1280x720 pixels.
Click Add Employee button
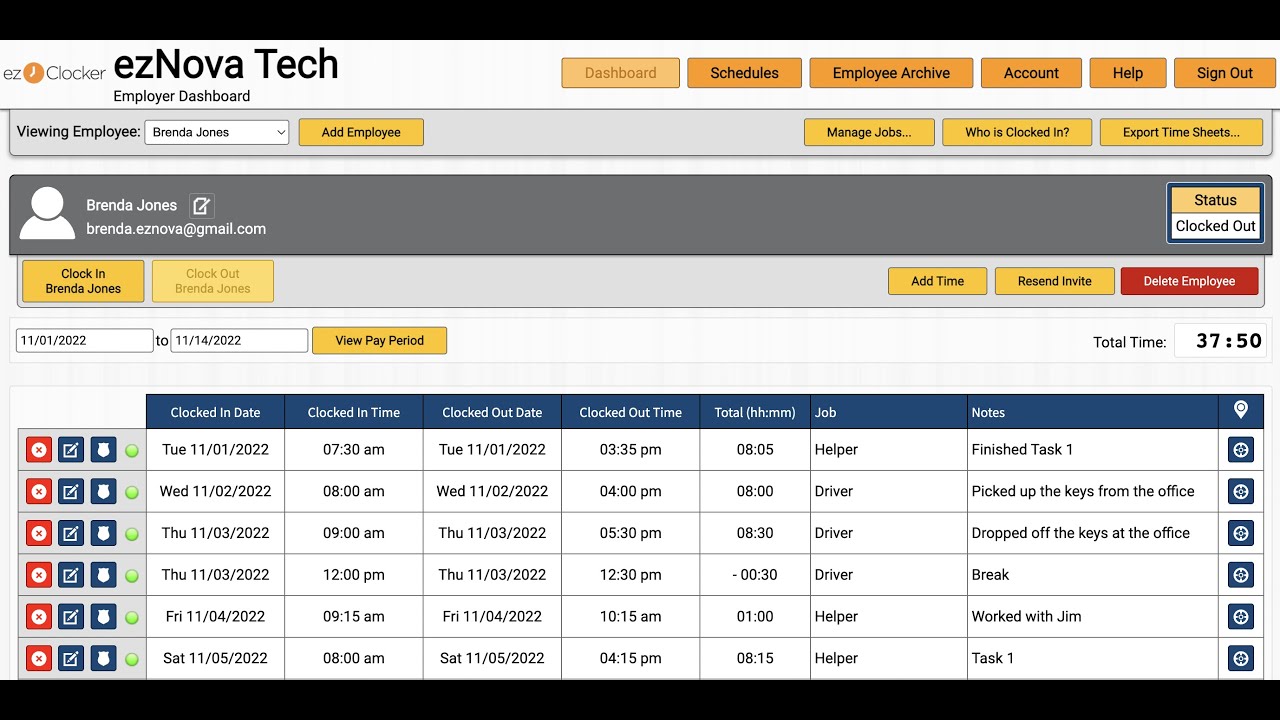coord(361,132)
